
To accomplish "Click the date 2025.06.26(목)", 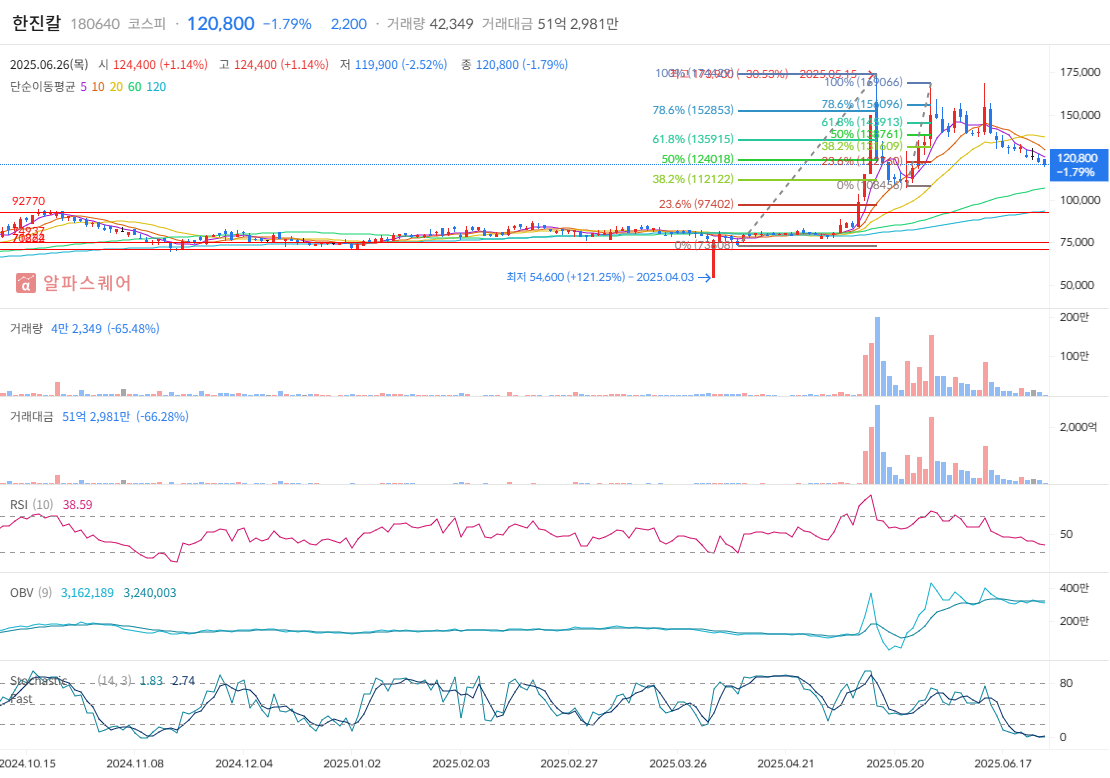I will point(49,64).
